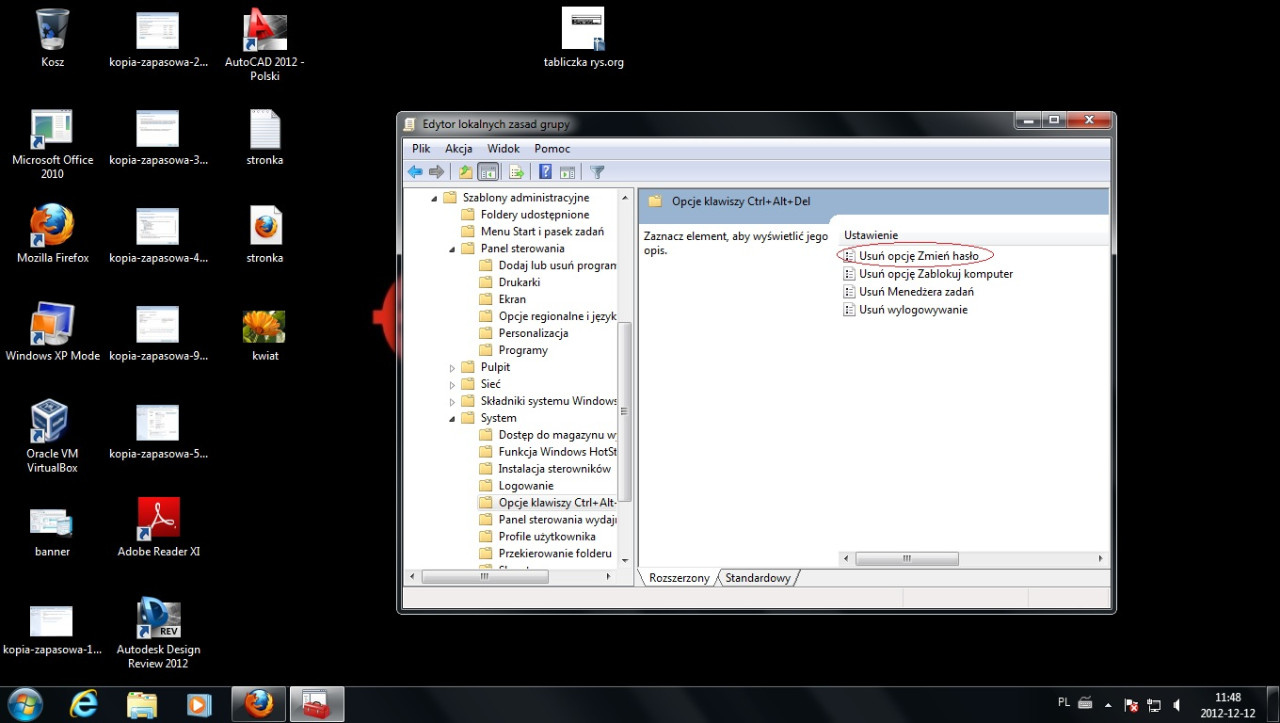The height and width of the screenshot is (723, 1280).
Task: Click the tree pane vertical scrollbar thumb
Action: pos(625,410)
